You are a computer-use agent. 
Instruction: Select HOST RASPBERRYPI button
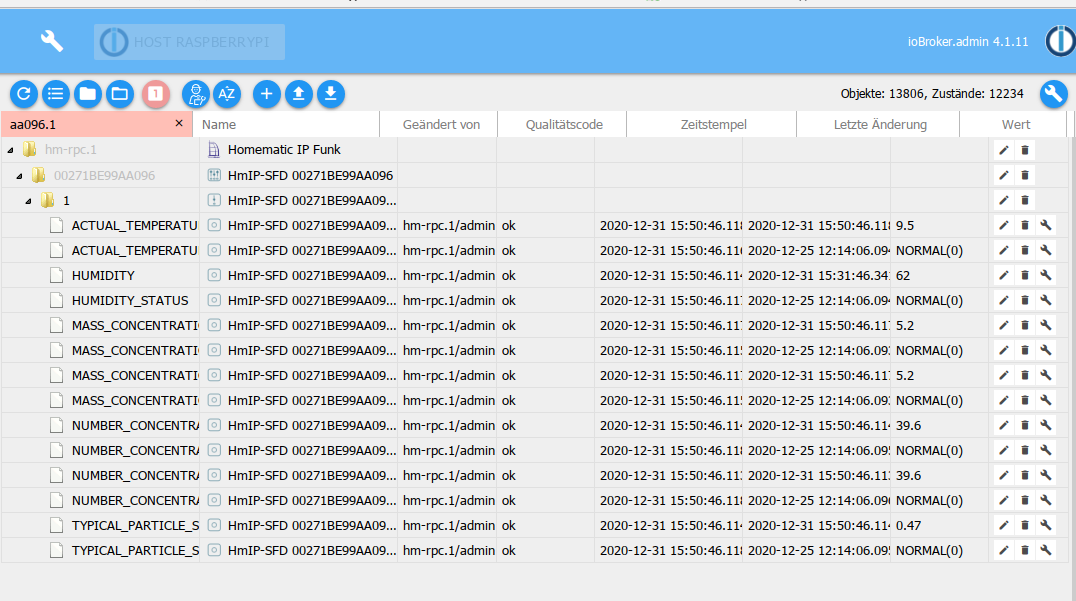pyautogui.click(x=189, y=42)
